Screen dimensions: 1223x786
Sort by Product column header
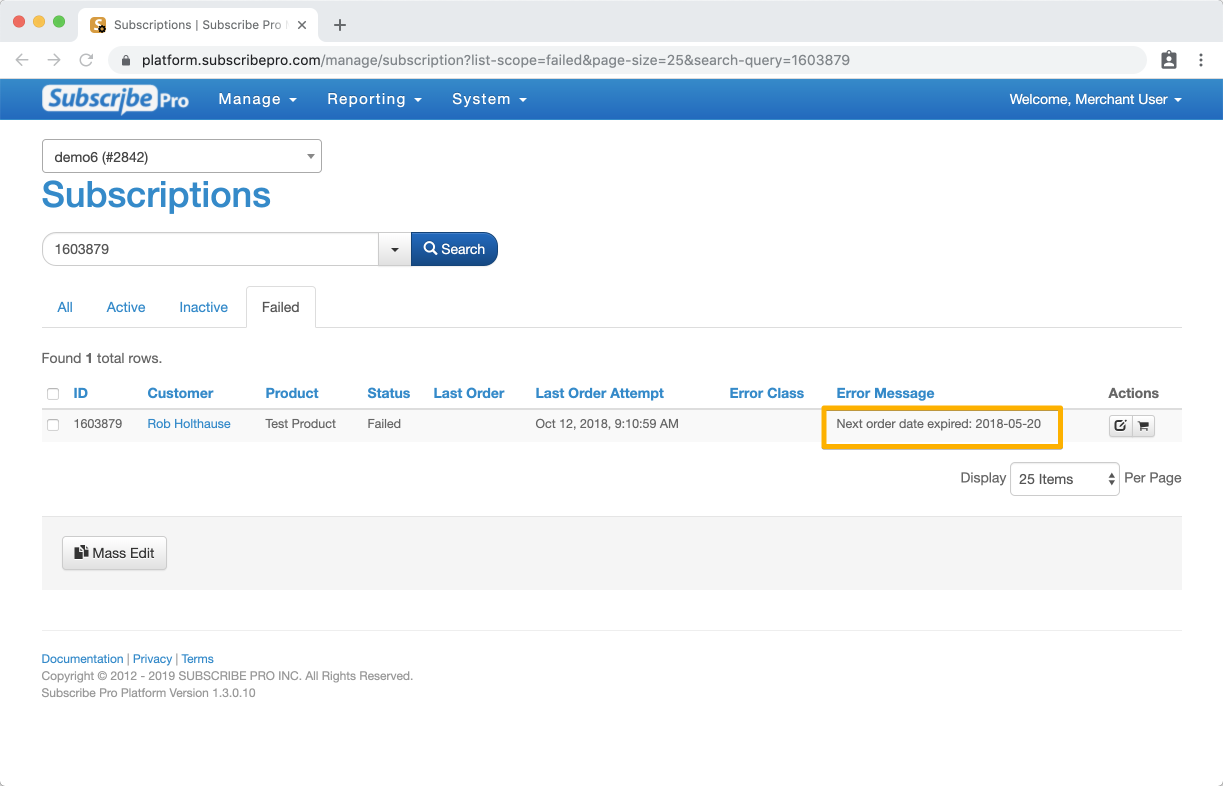click(292, 393)
